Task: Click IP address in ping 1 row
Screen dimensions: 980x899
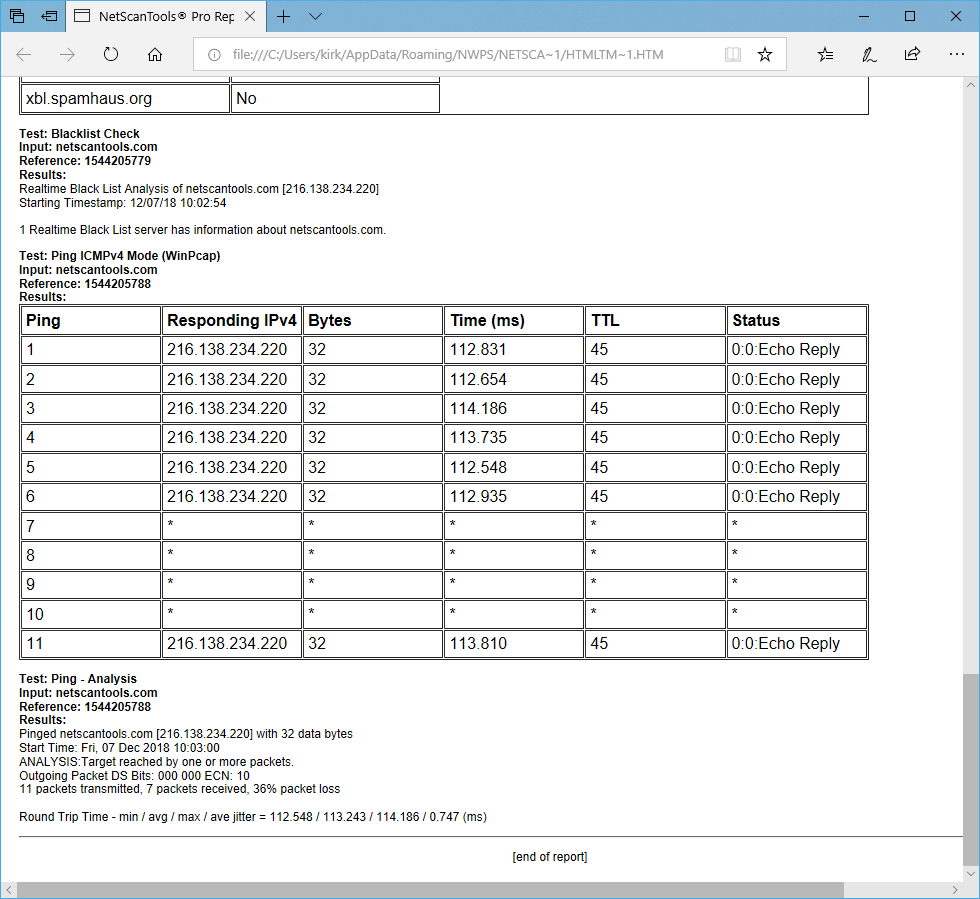Action: (x=227, y=349)
